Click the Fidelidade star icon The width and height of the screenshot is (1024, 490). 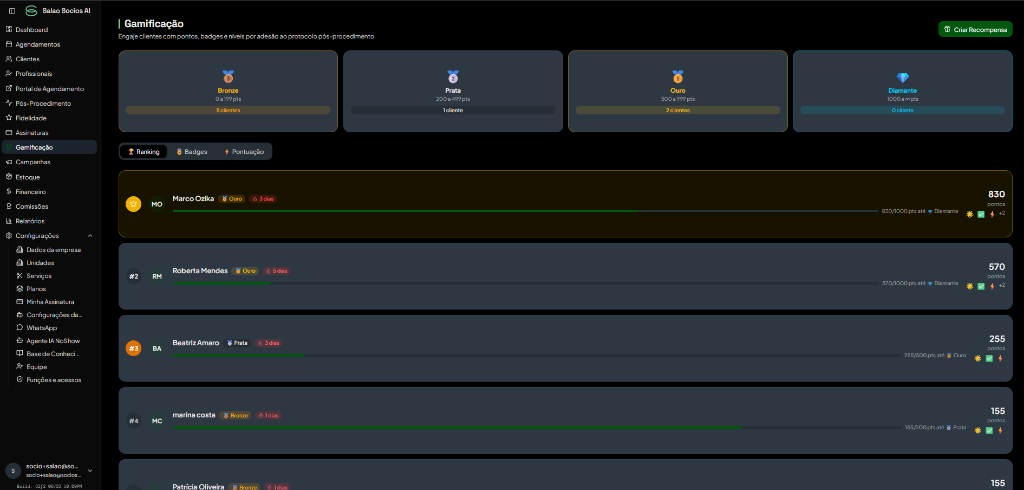[8, 118]
